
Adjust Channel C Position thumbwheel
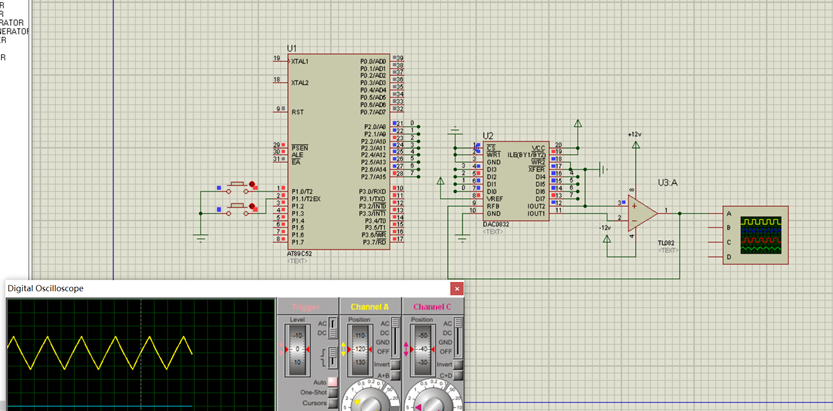pos(423,349)
